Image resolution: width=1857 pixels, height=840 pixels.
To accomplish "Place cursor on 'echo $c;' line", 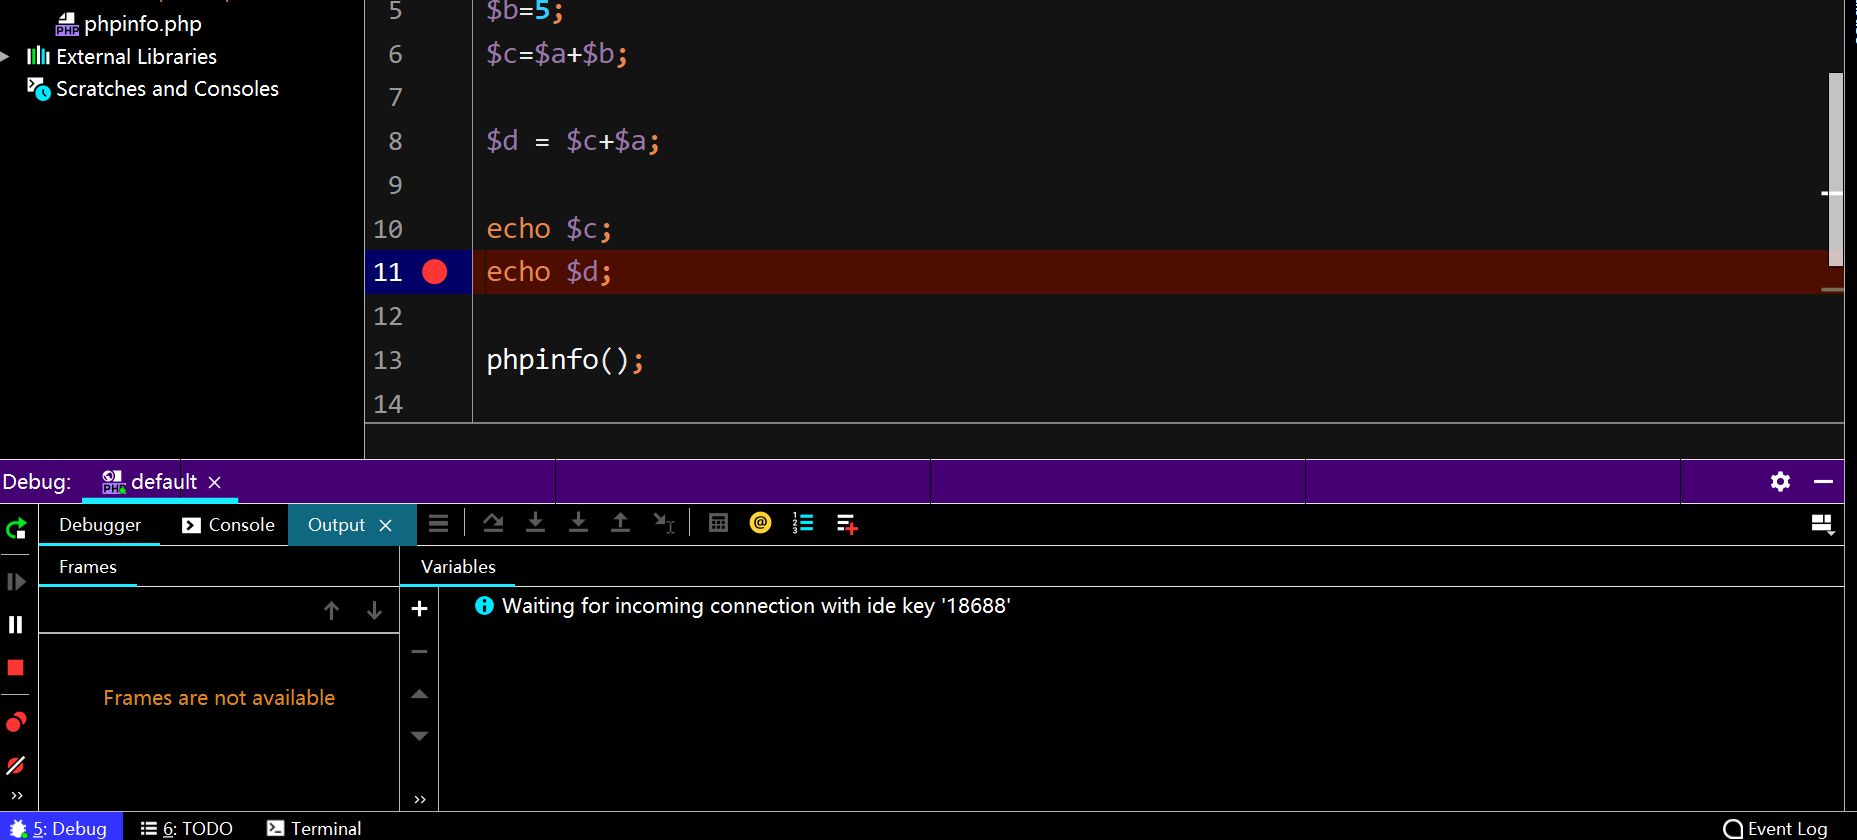I will click(x=549, y=229).
